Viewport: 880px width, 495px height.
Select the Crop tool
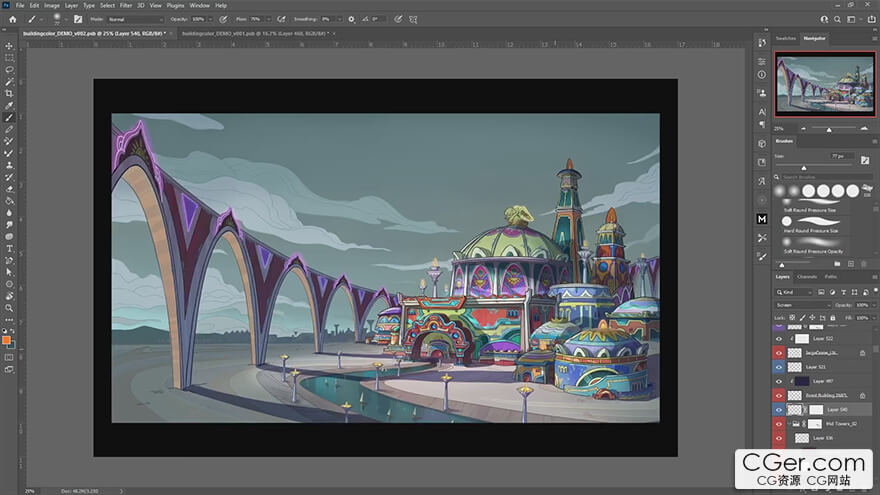click(9, 93)
